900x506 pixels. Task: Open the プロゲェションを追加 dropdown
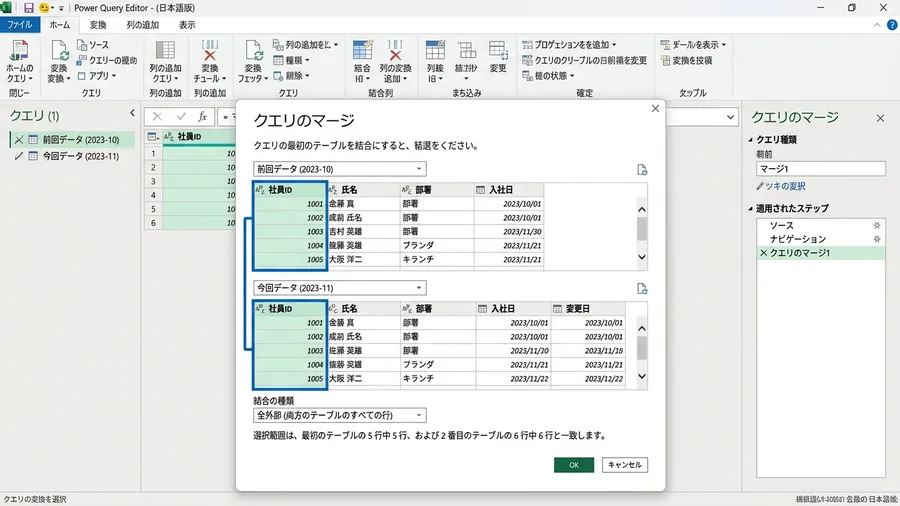[569, 45]
